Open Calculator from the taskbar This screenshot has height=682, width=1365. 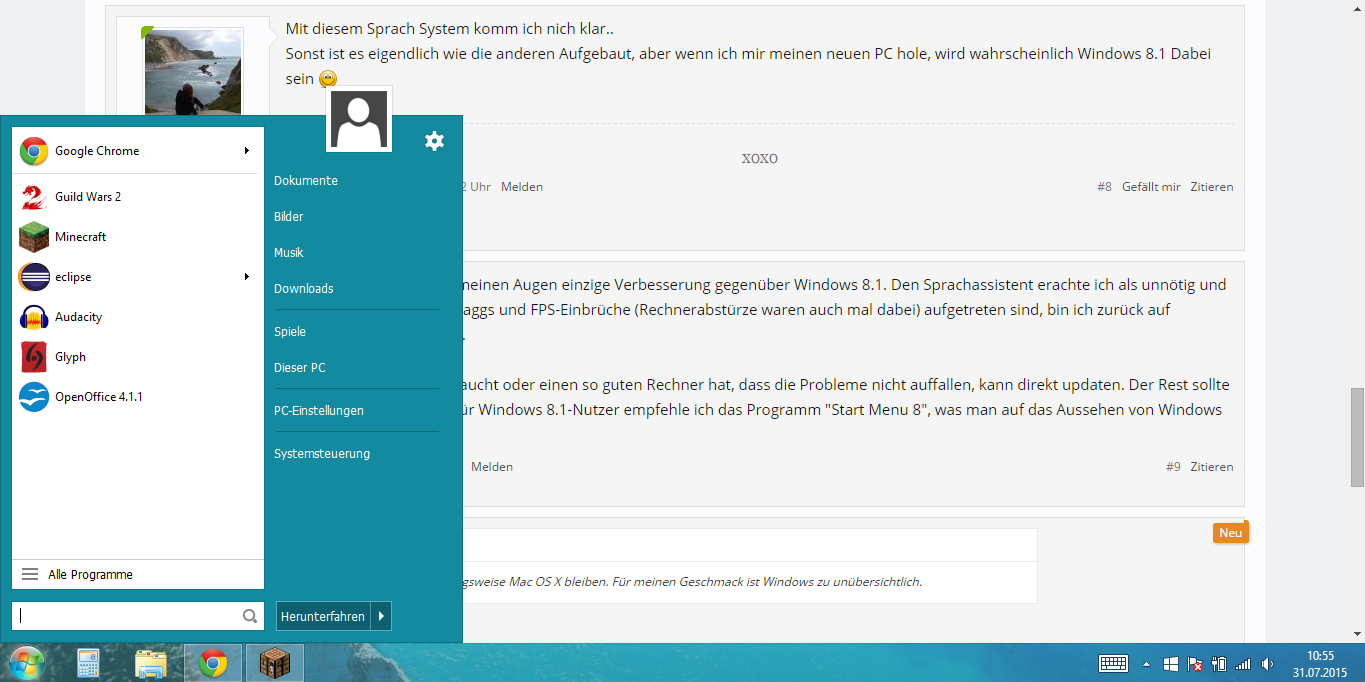click(x=88, y=664)
